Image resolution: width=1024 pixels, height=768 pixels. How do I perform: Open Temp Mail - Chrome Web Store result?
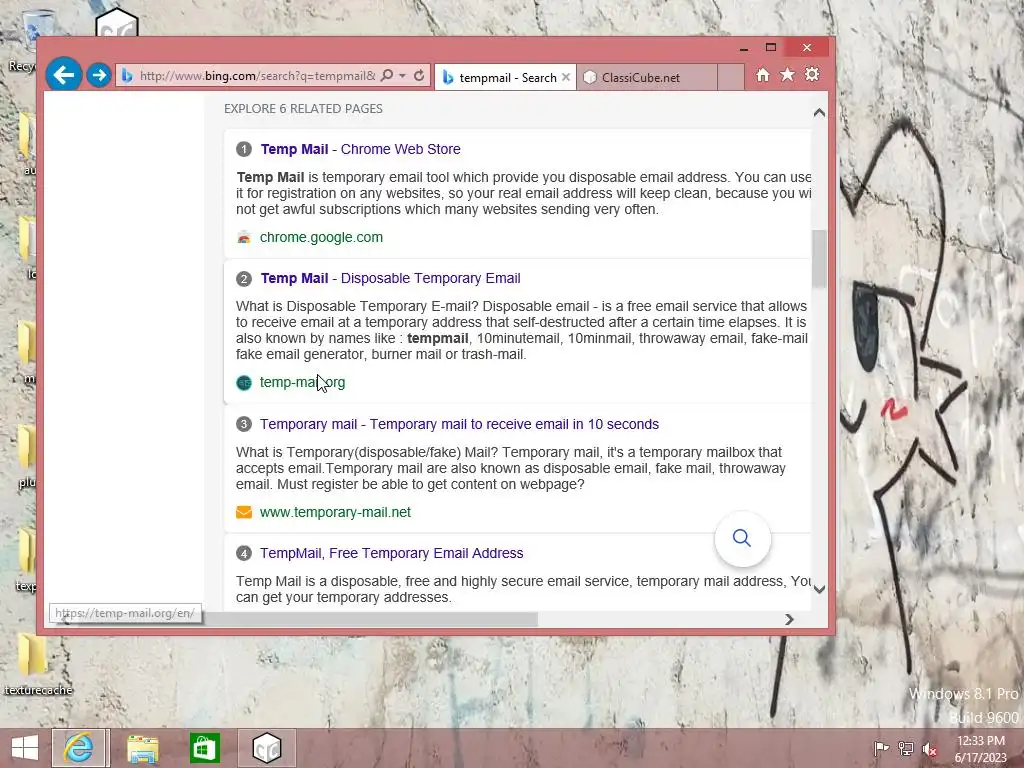(x=360, y=149)
